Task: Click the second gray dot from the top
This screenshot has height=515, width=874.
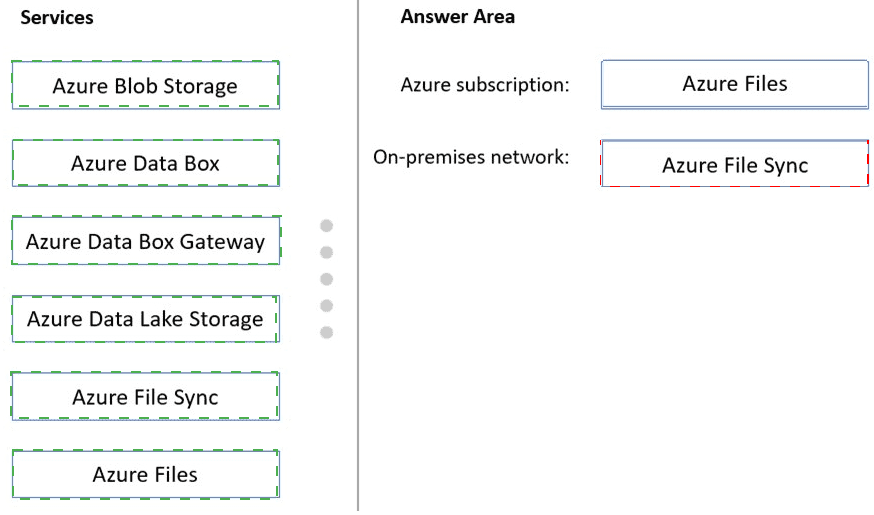Action: point(326,252)
